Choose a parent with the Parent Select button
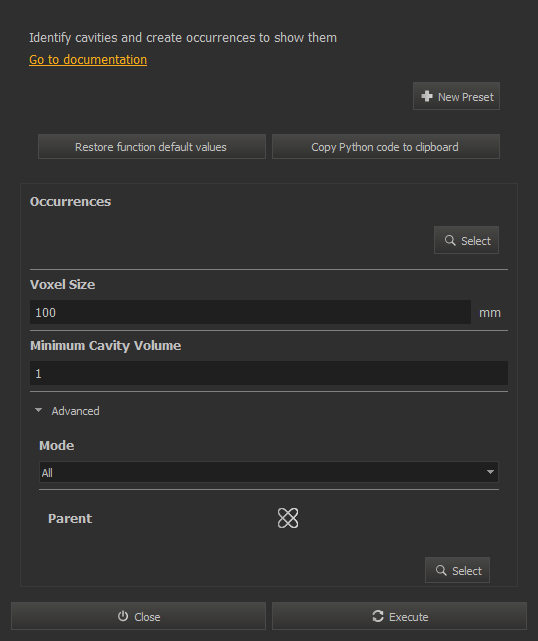 click(457, 570)
